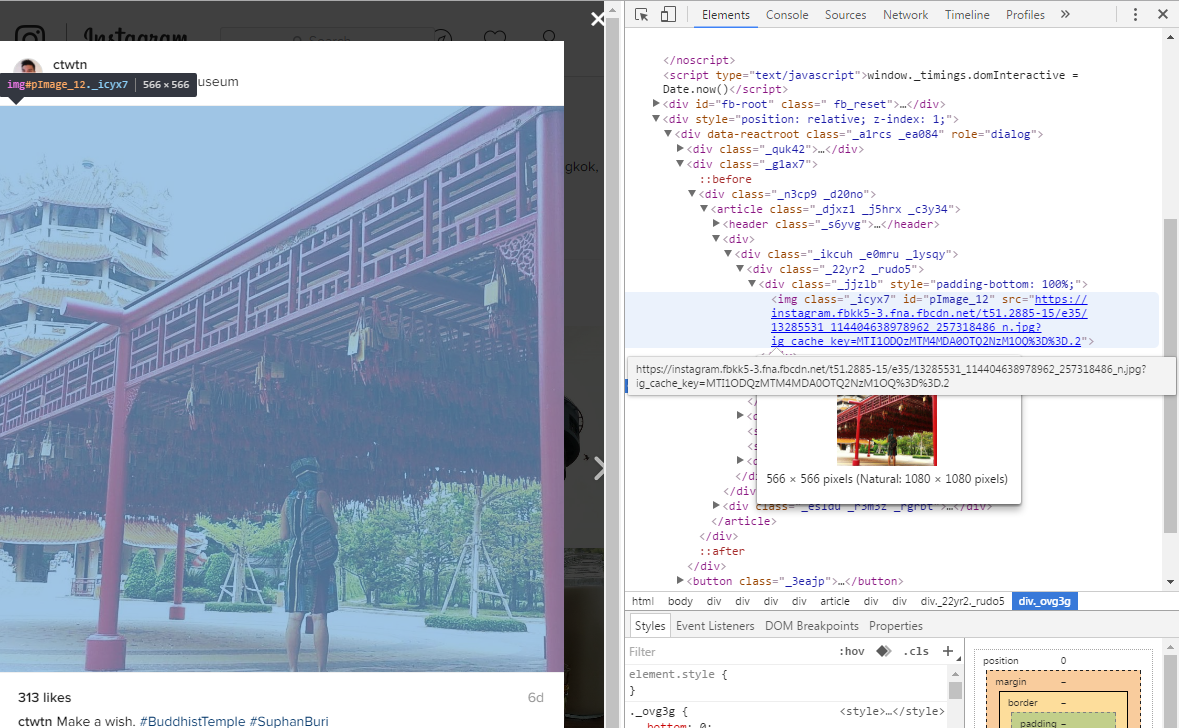Select the Event Listeners sidebar tab
The image size is (1179, 728).
[715, 626]
